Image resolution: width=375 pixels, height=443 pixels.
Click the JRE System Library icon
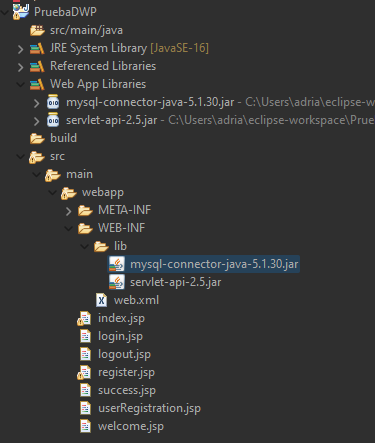click(37, 48)
